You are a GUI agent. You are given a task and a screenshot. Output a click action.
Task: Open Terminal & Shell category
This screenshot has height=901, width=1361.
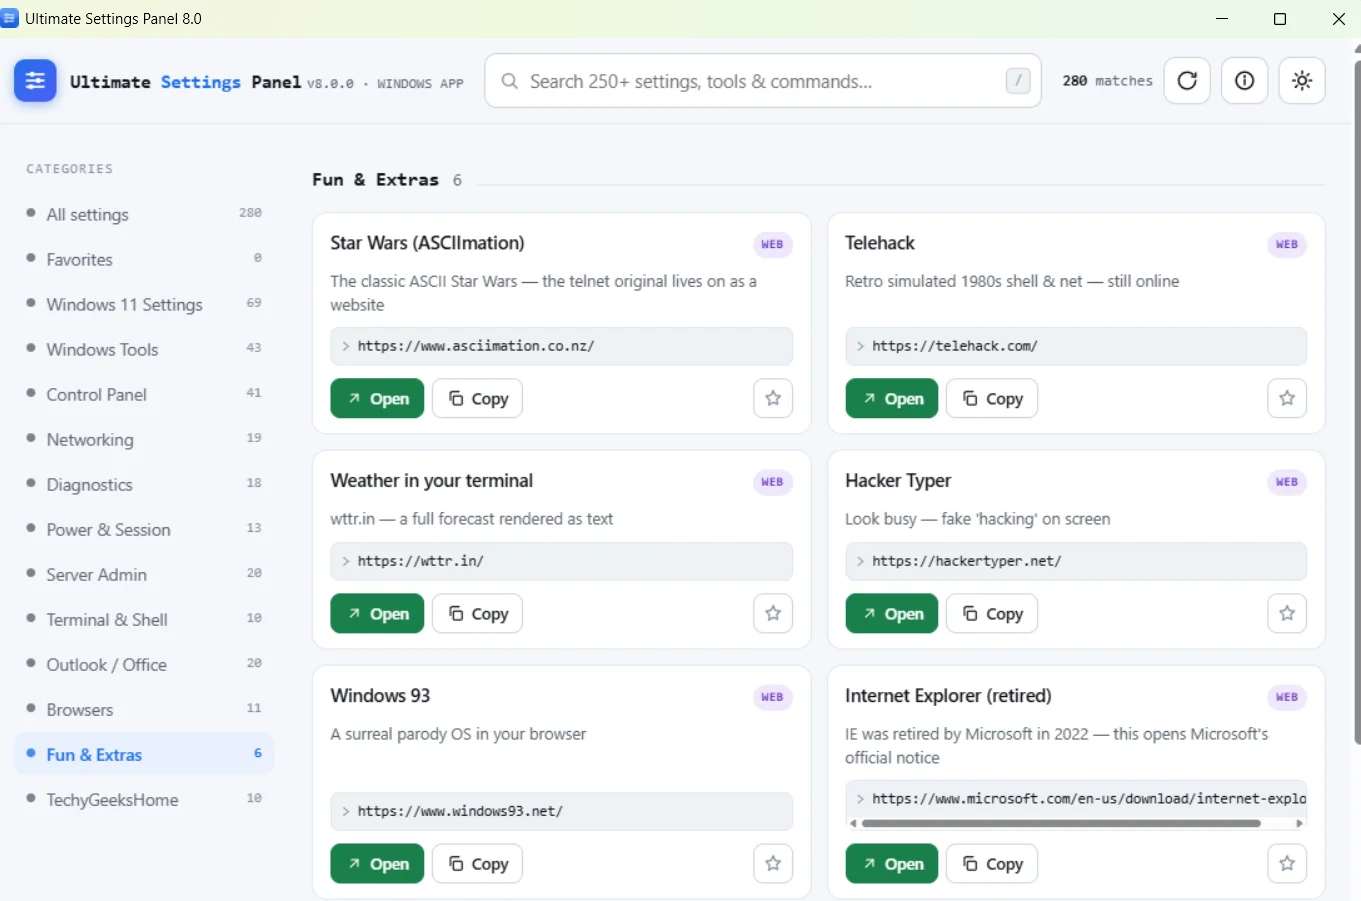tap(144, 619)
